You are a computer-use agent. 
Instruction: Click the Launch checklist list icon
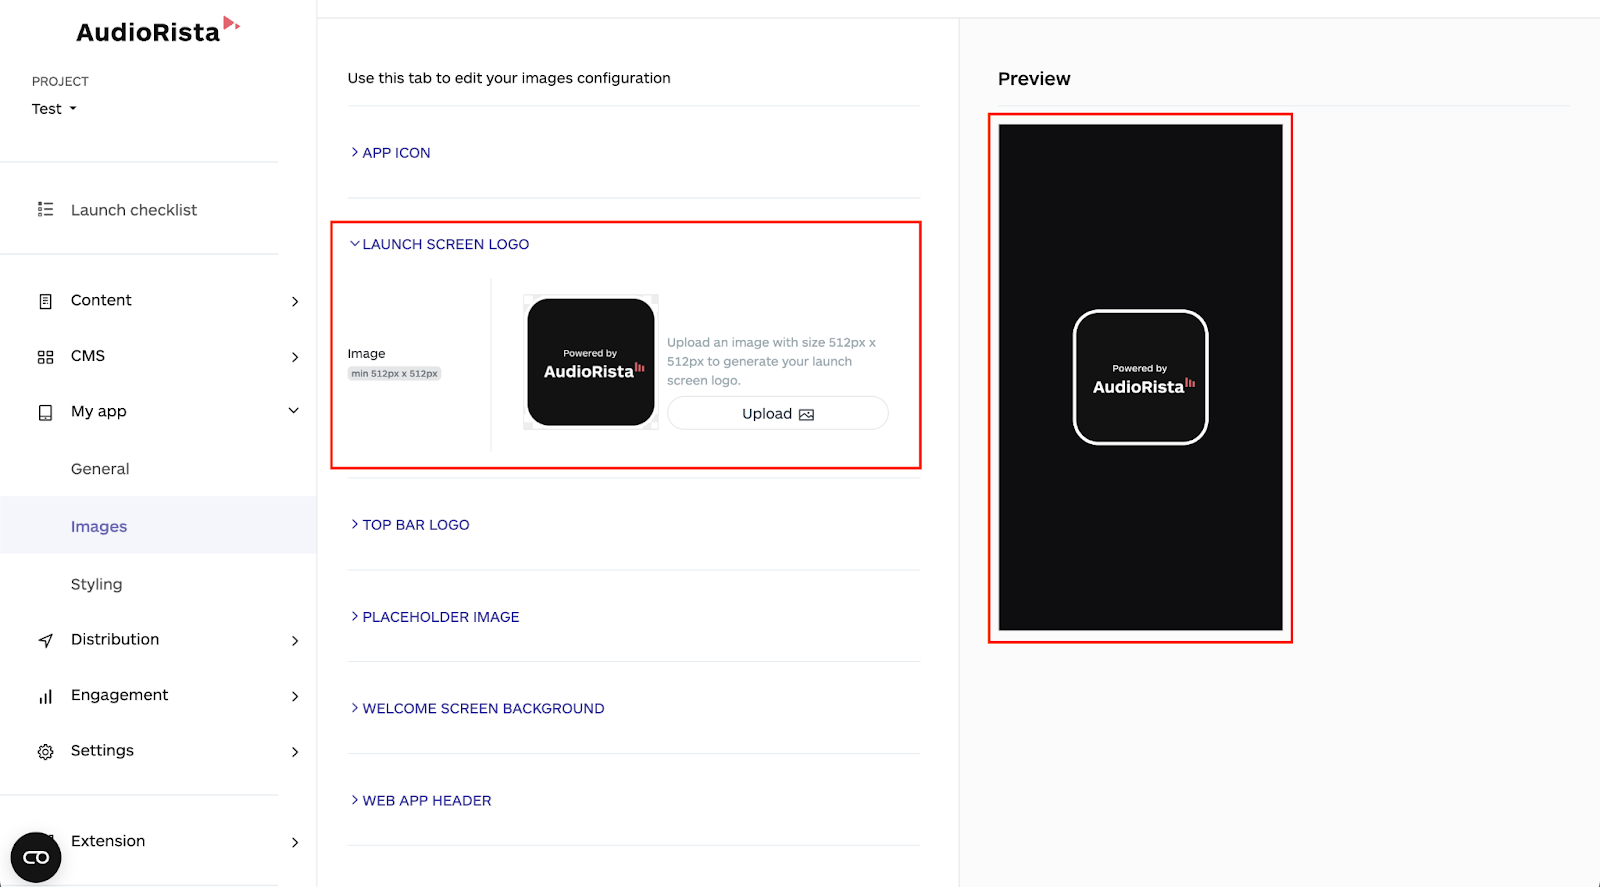pos(45,209)
